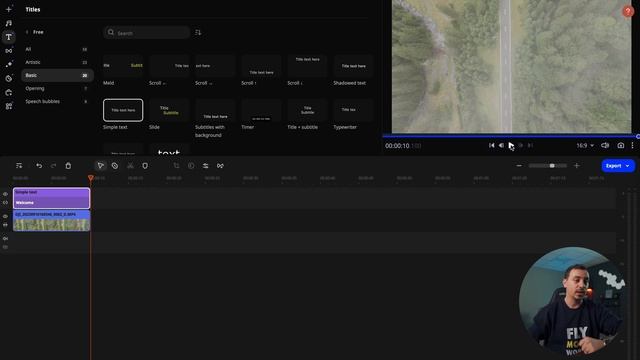This screenshot has height=360, width=640.
Task: Open the sidebar tab below Stickers
Action: (9, 92)
